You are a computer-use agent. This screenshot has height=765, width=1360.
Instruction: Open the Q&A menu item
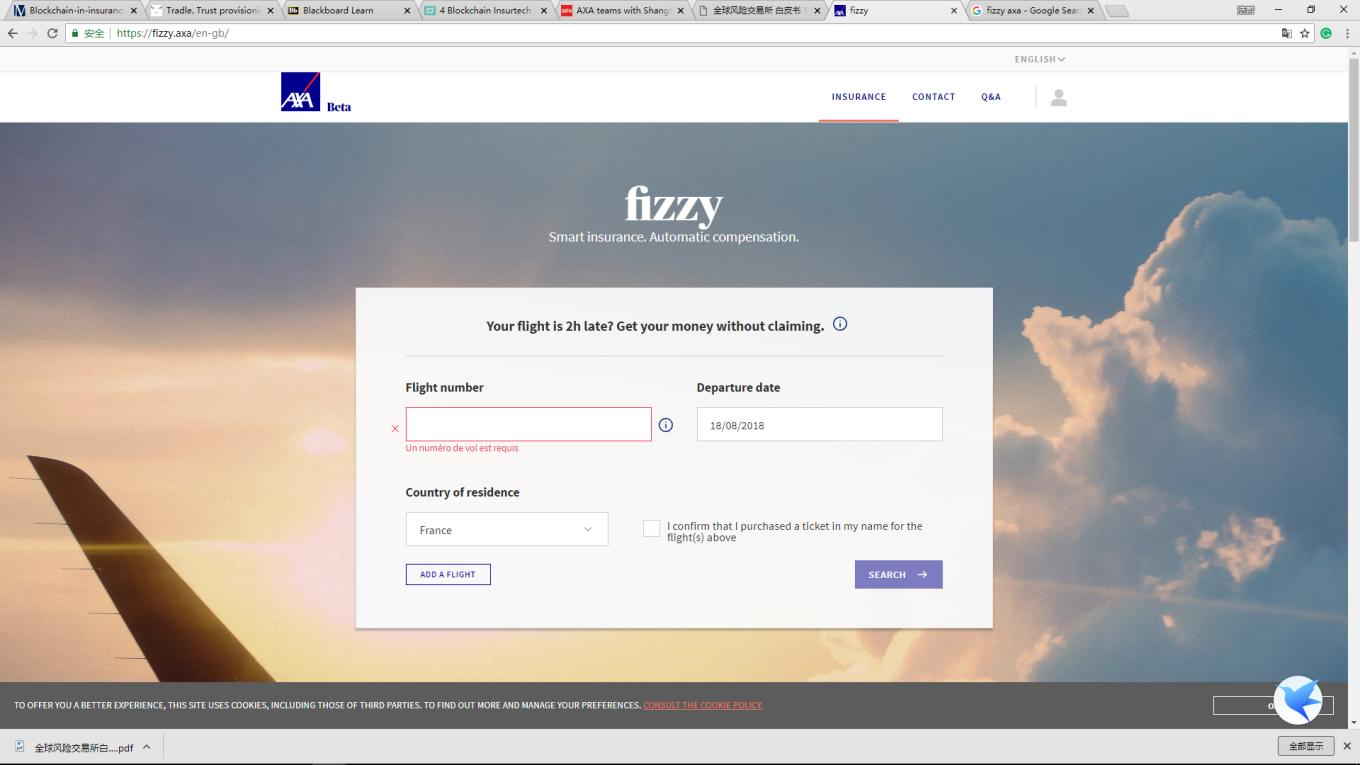point(991,97)
